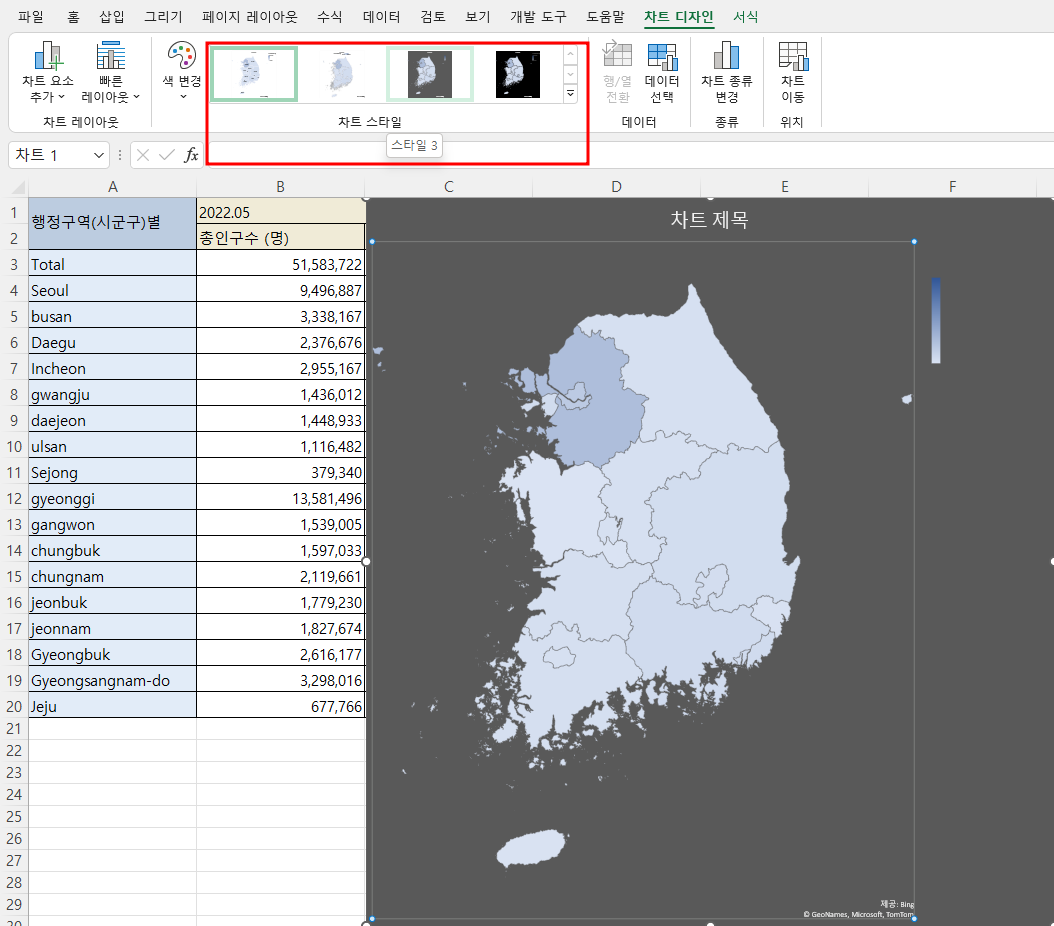
Task: Open the 파일 tab
Action: pyautogui.click(x=31, y=17)
